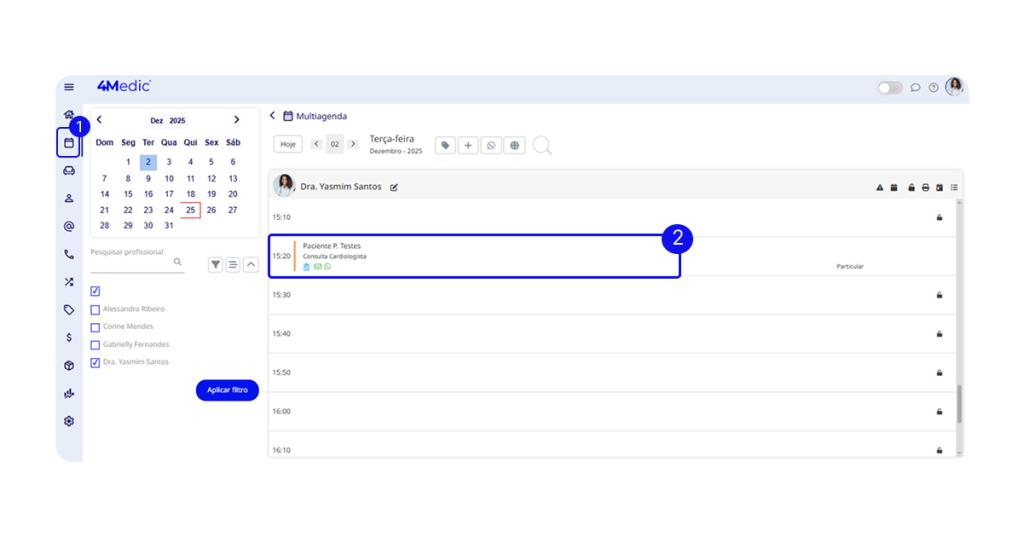The height and width of the screenshot is (537, 1024).
Task: Click edit icon next to Dra. Yasmim Santos
Action: [394, 187]
